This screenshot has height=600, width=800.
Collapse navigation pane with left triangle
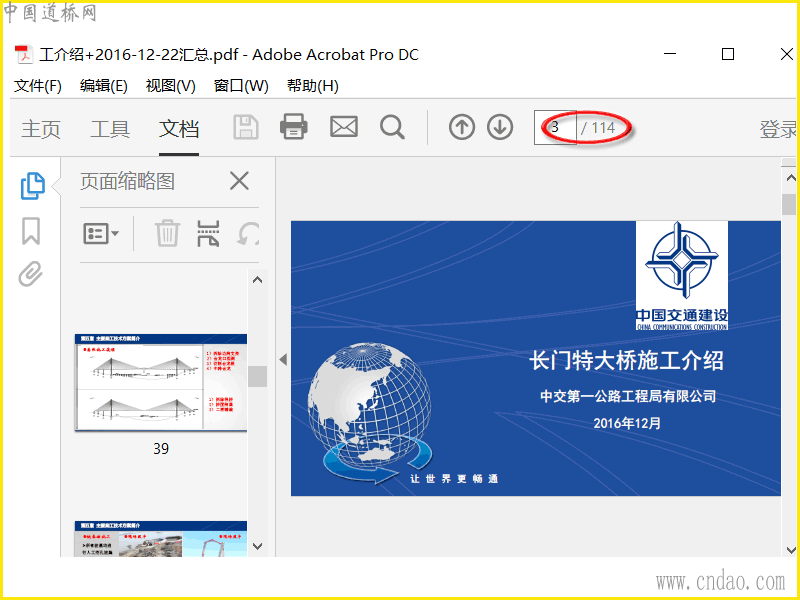coord(283,360)
